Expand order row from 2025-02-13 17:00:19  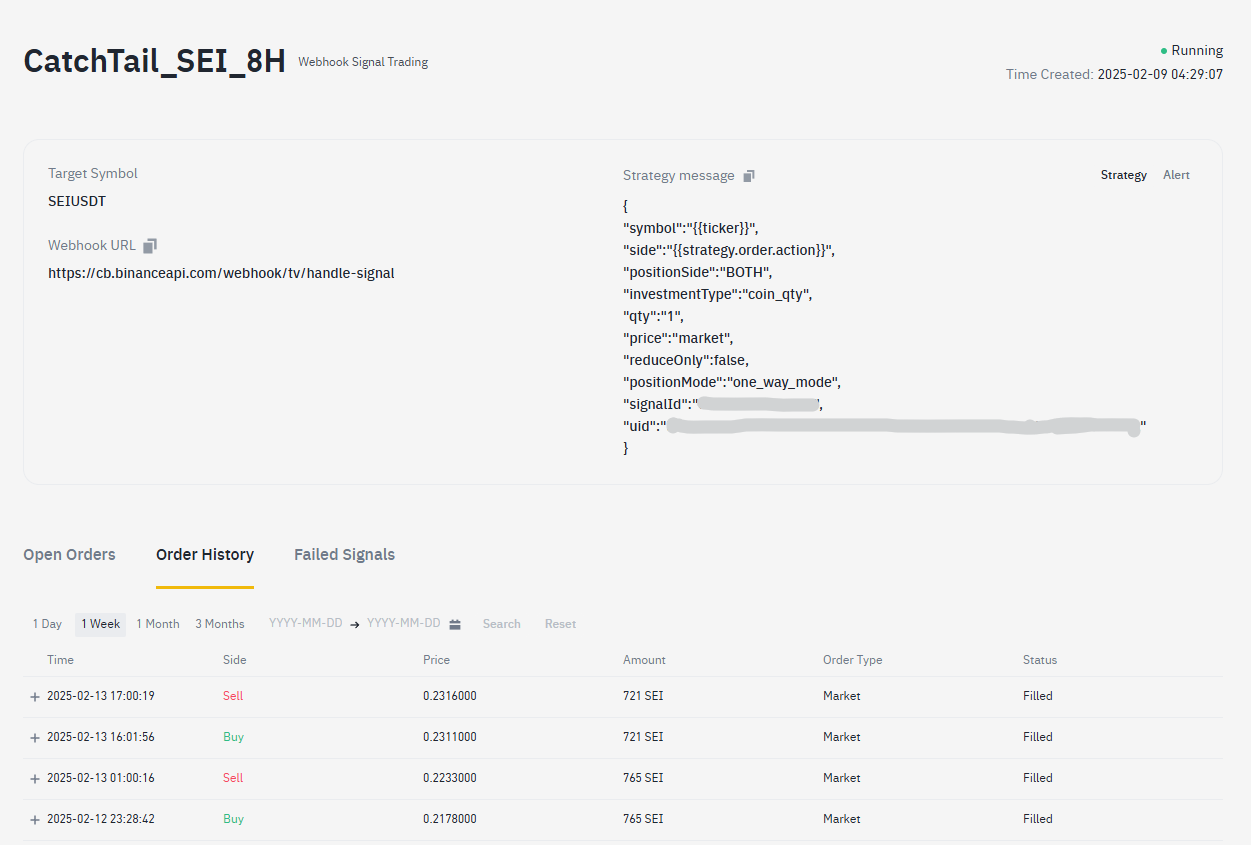(35, 697)
